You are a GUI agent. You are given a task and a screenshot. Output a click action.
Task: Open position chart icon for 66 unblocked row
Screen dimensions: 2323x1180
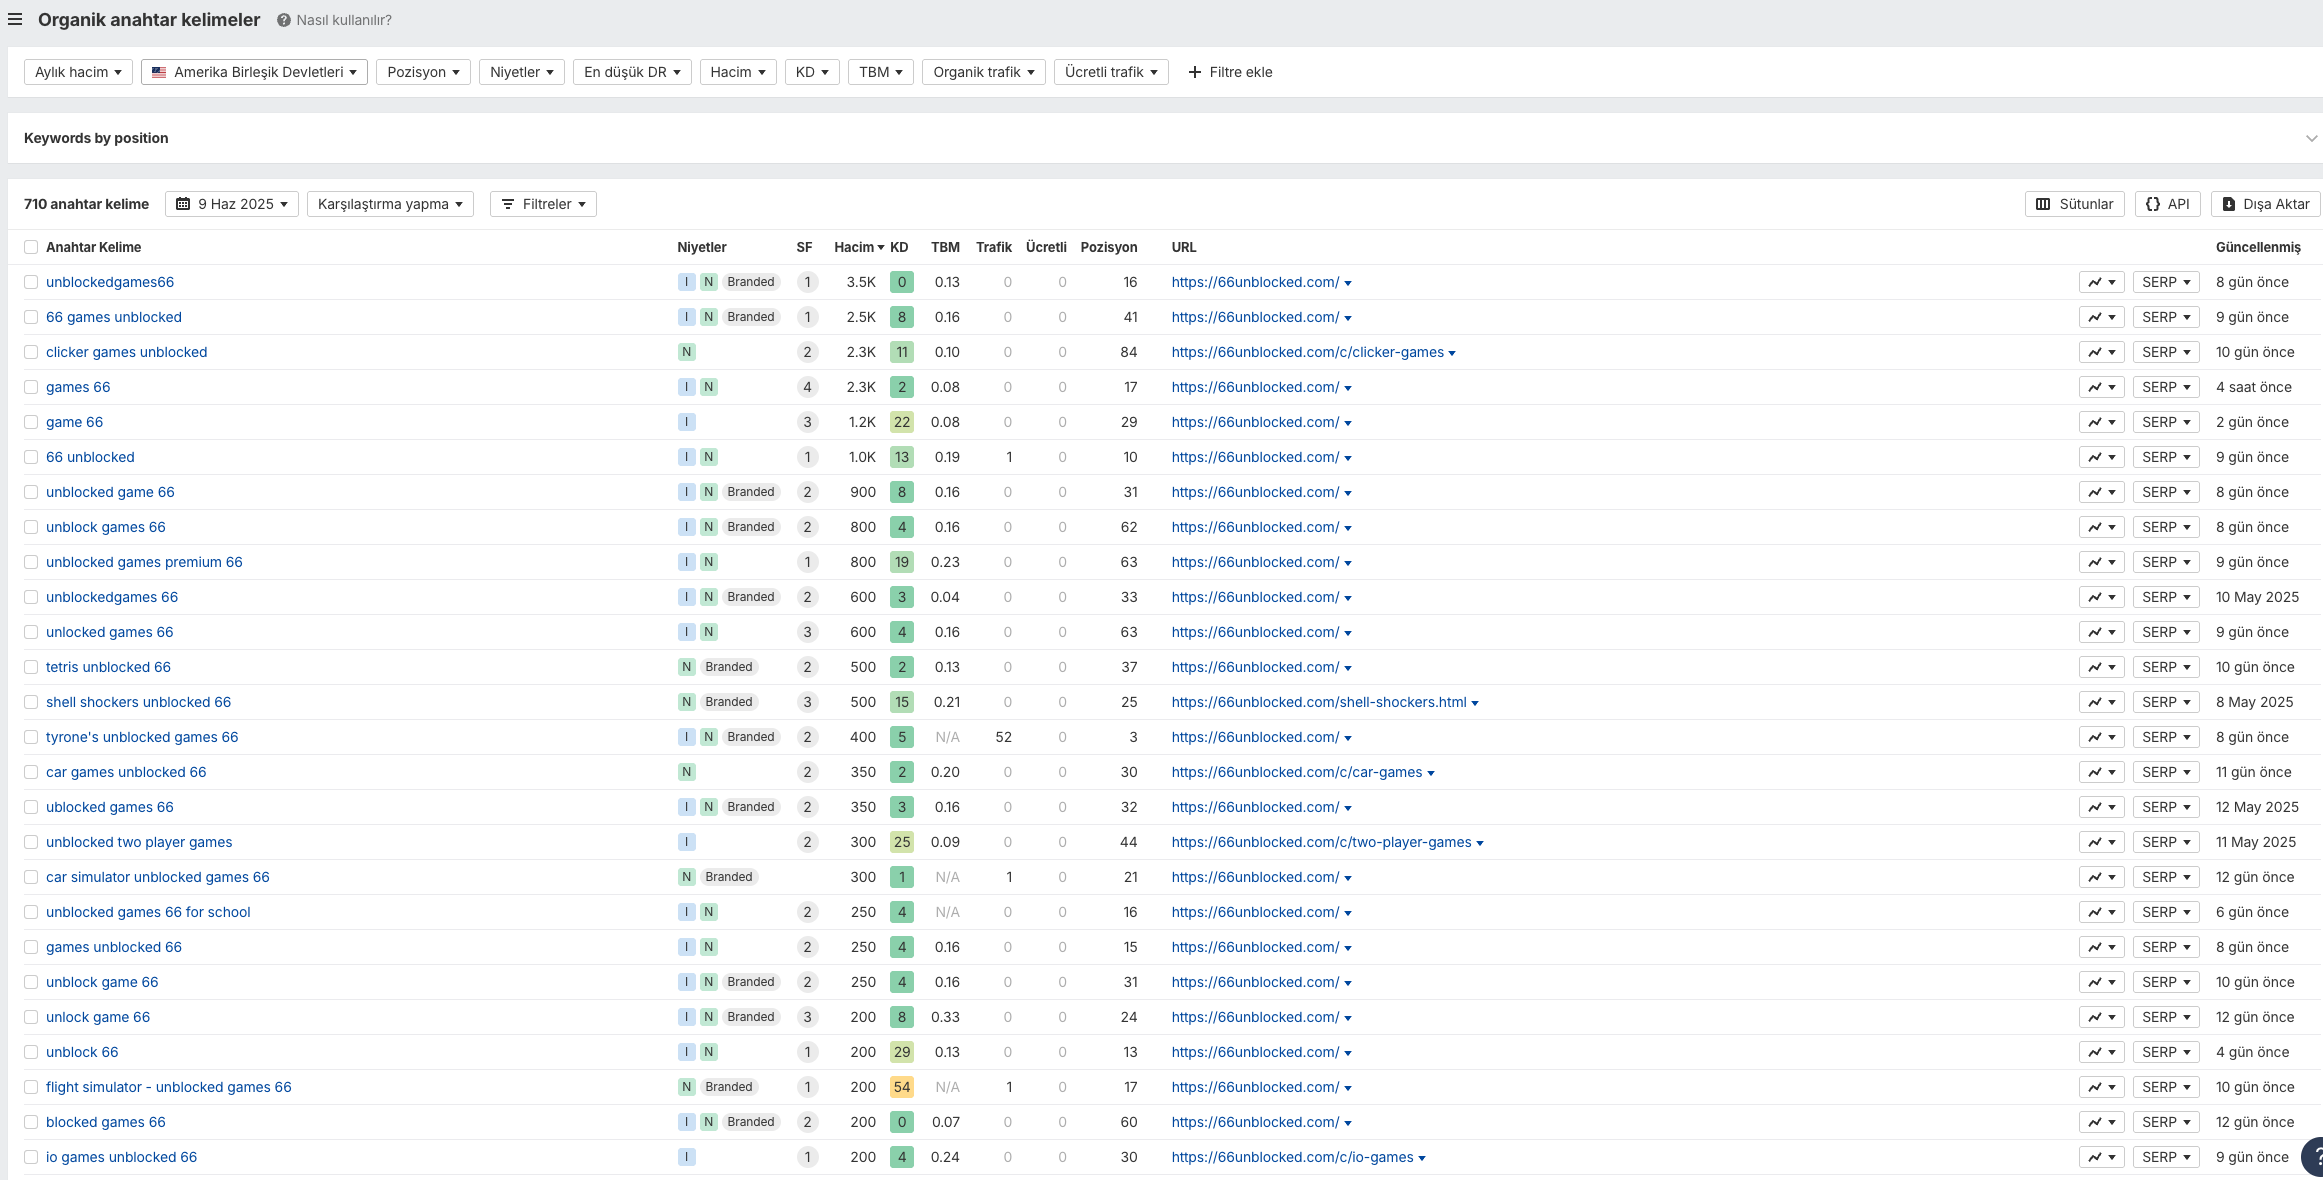click(2101, 457)
